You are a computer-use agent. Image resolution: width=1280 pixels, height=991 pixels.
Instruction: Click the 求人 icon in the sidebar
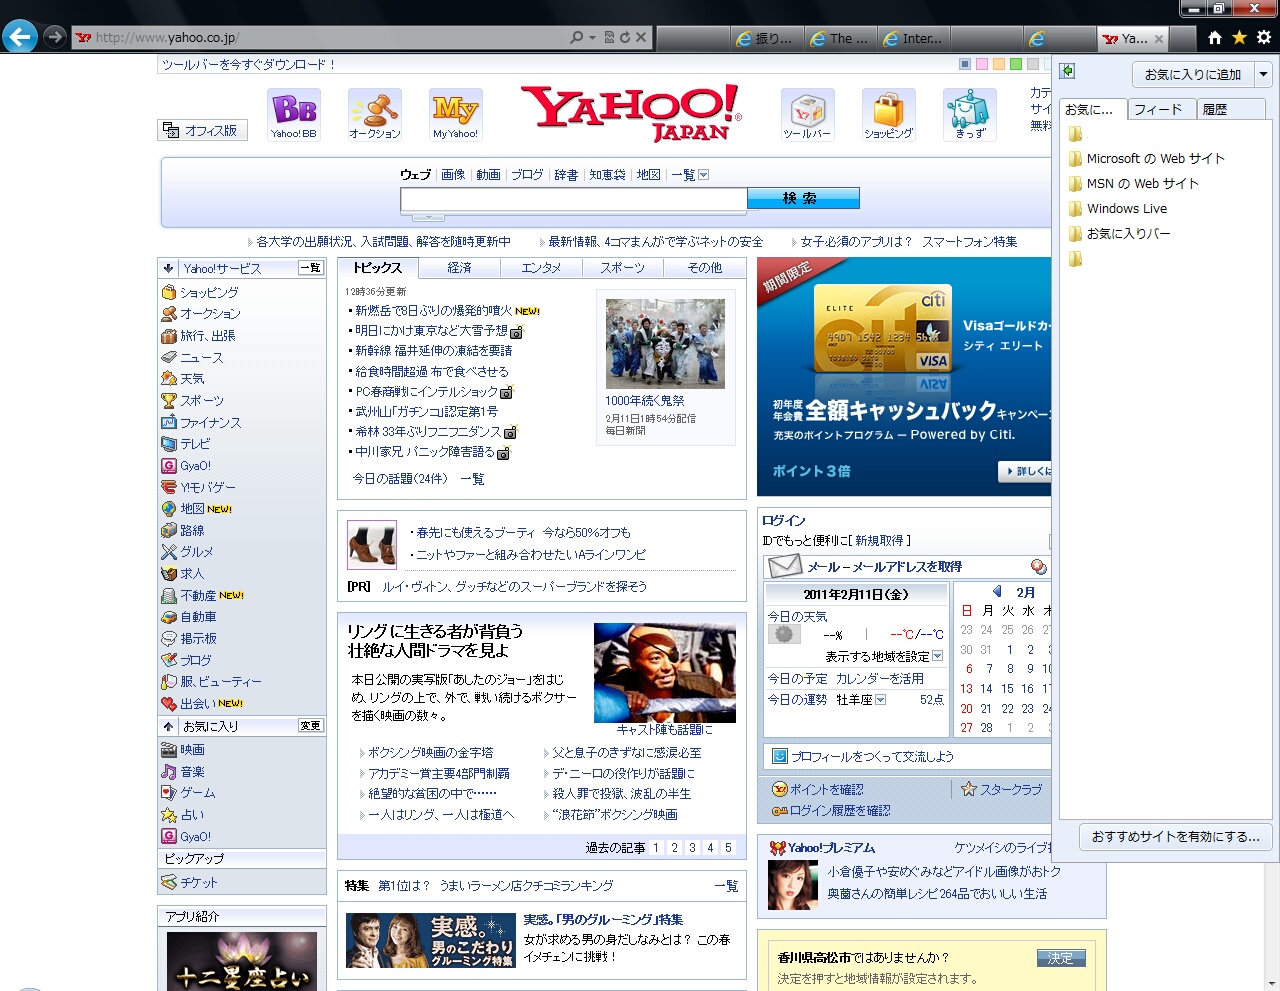169,574
